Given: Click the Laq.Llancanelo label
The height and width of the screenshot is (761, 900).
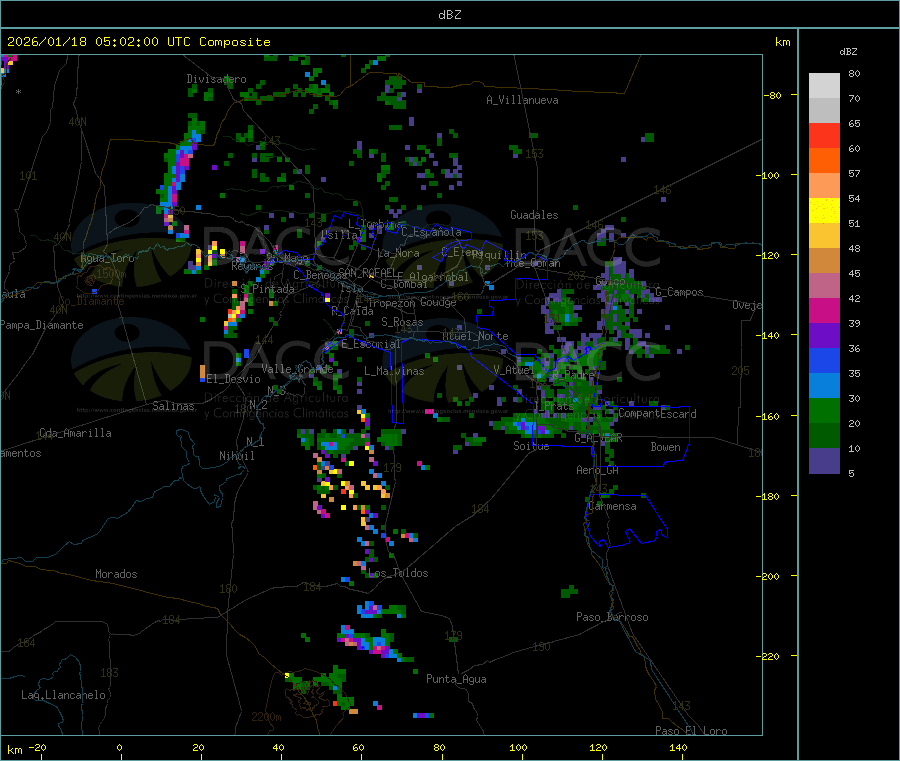Looking at the screenshot, I should 63,695.
